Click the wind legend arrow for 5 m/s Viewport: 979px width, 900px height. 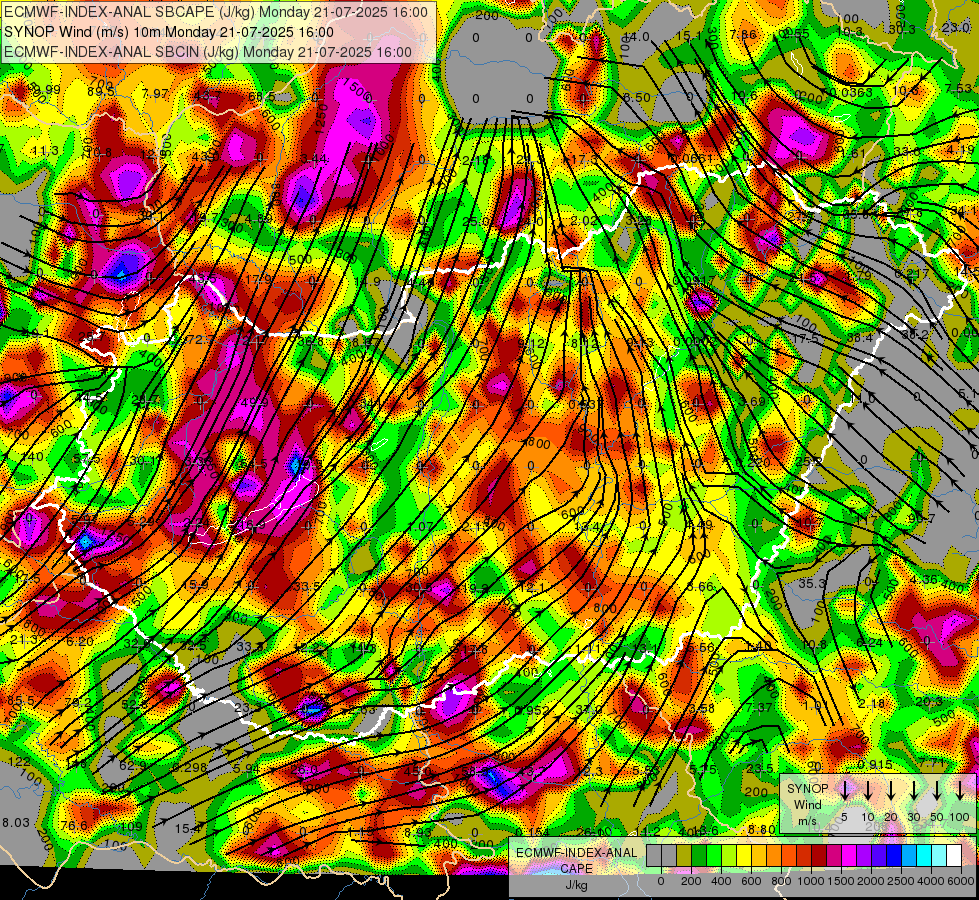[844, 790]
